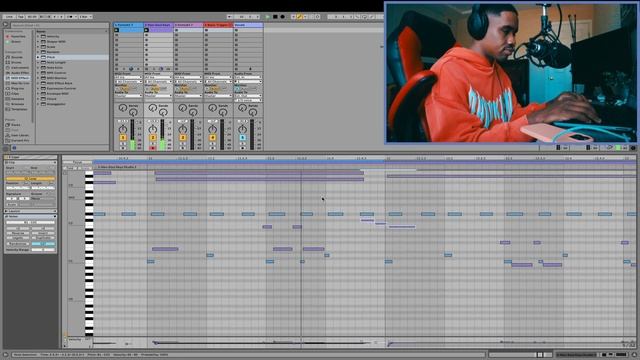Open Packs under browser Places

pyautogui.click(x=16, y=125)
